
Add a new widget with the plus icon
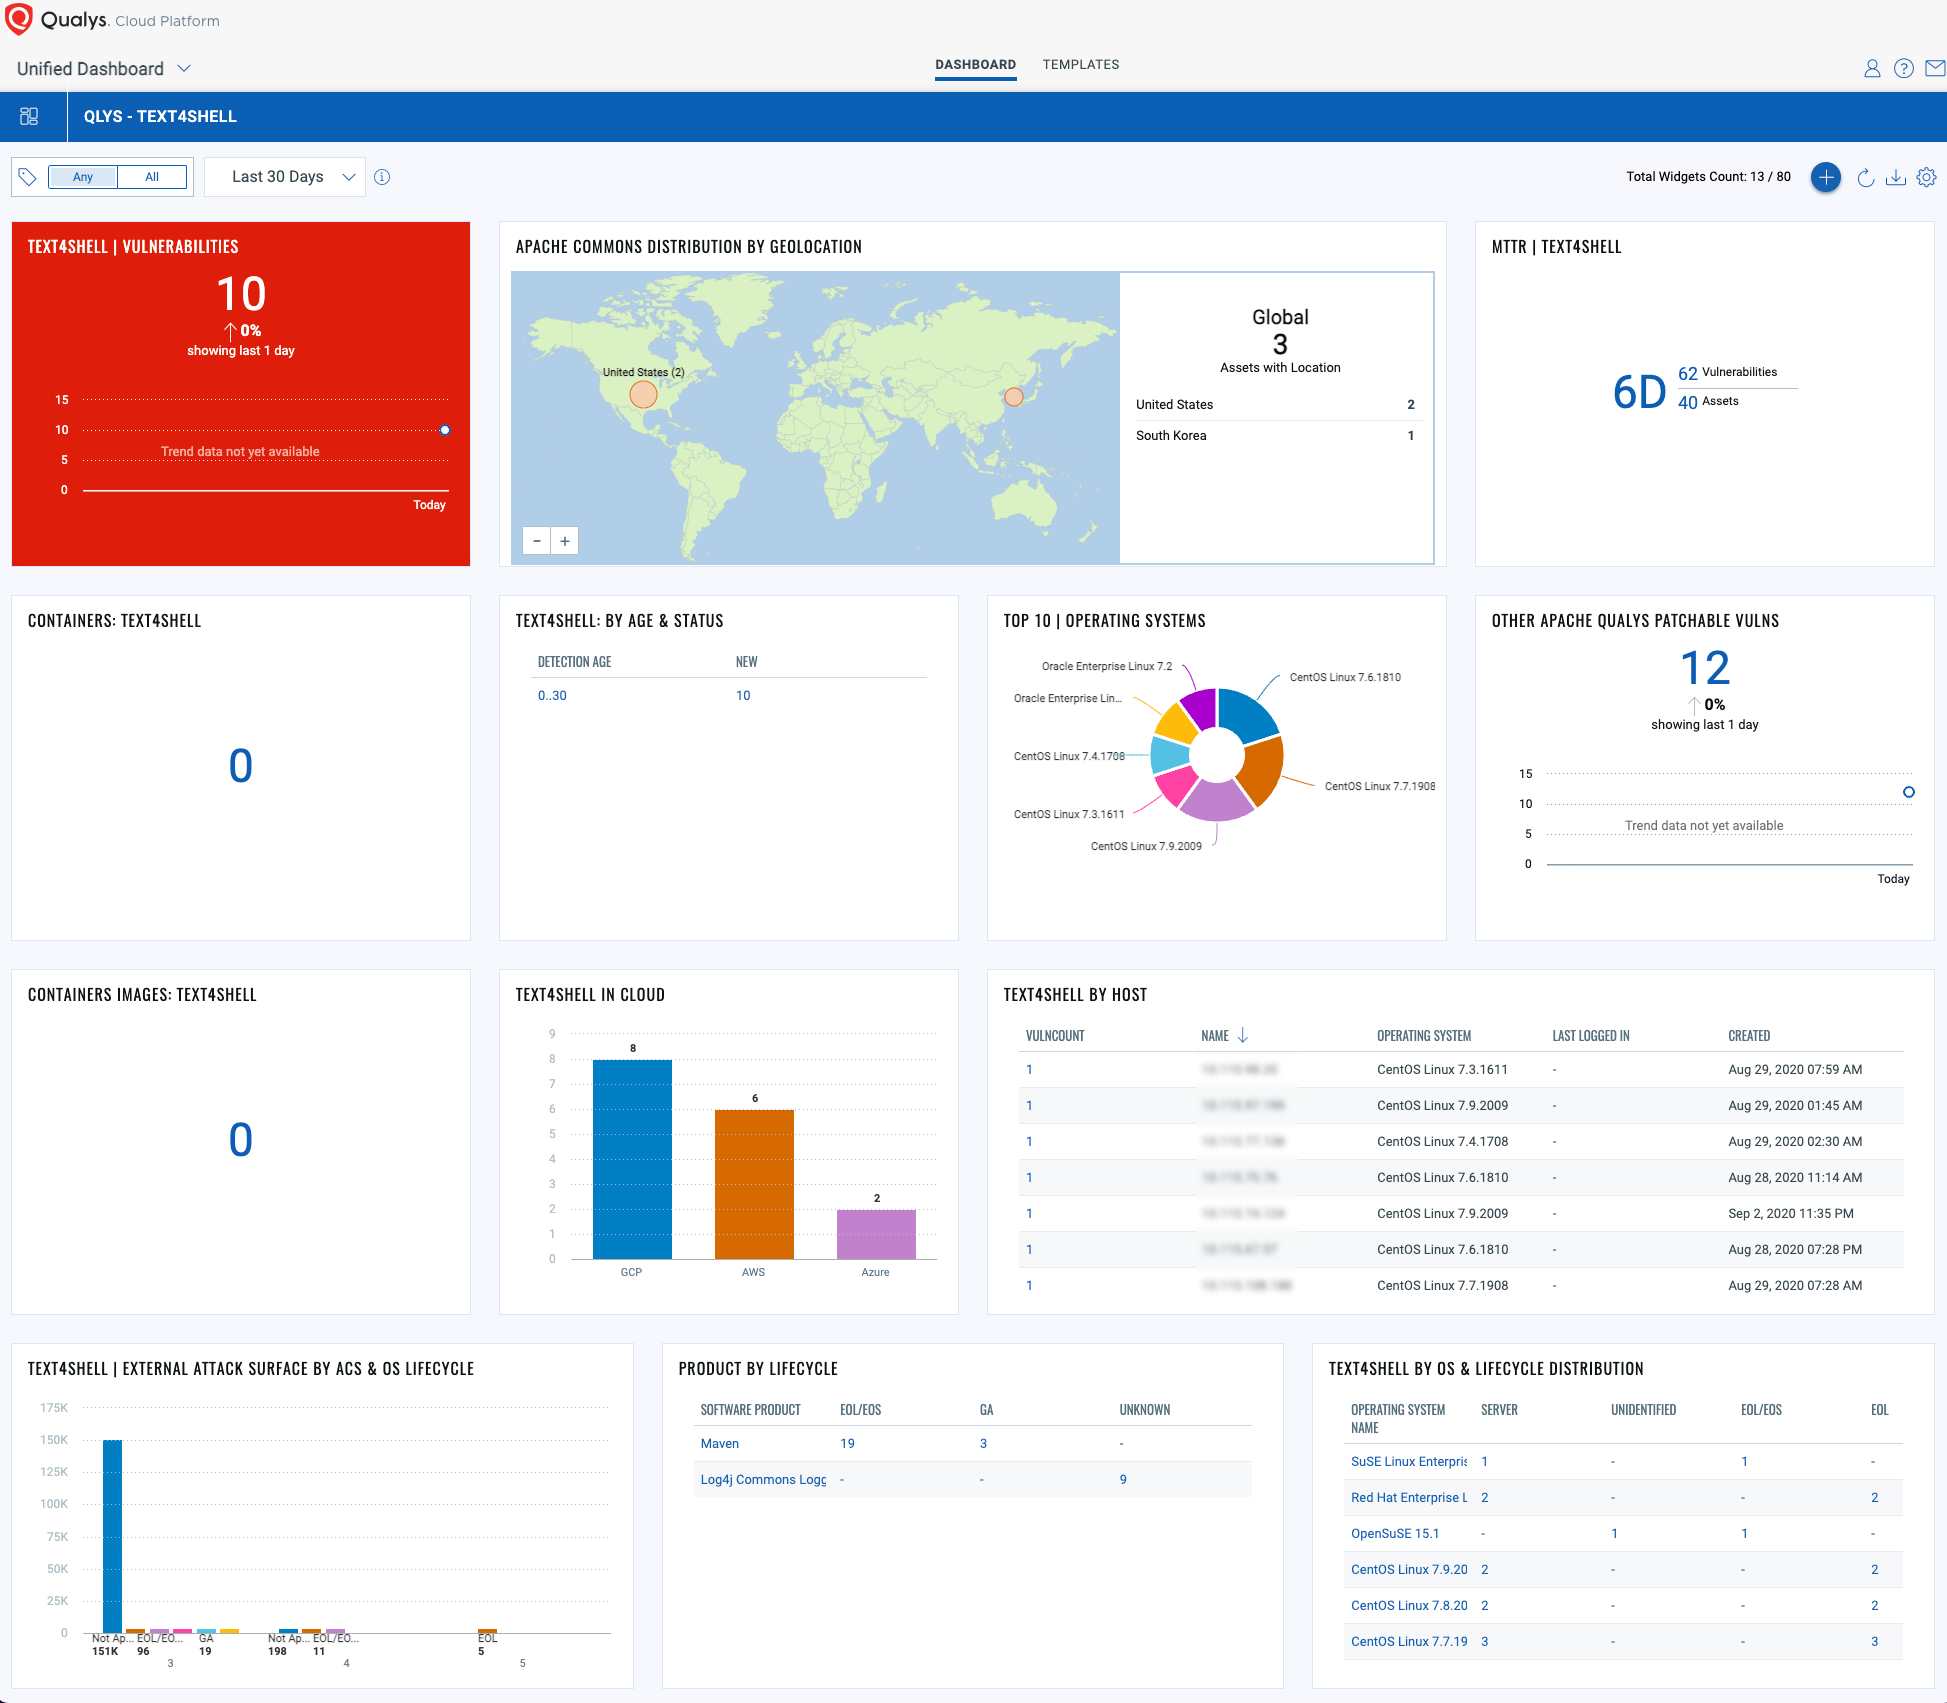pos(1827,177)
